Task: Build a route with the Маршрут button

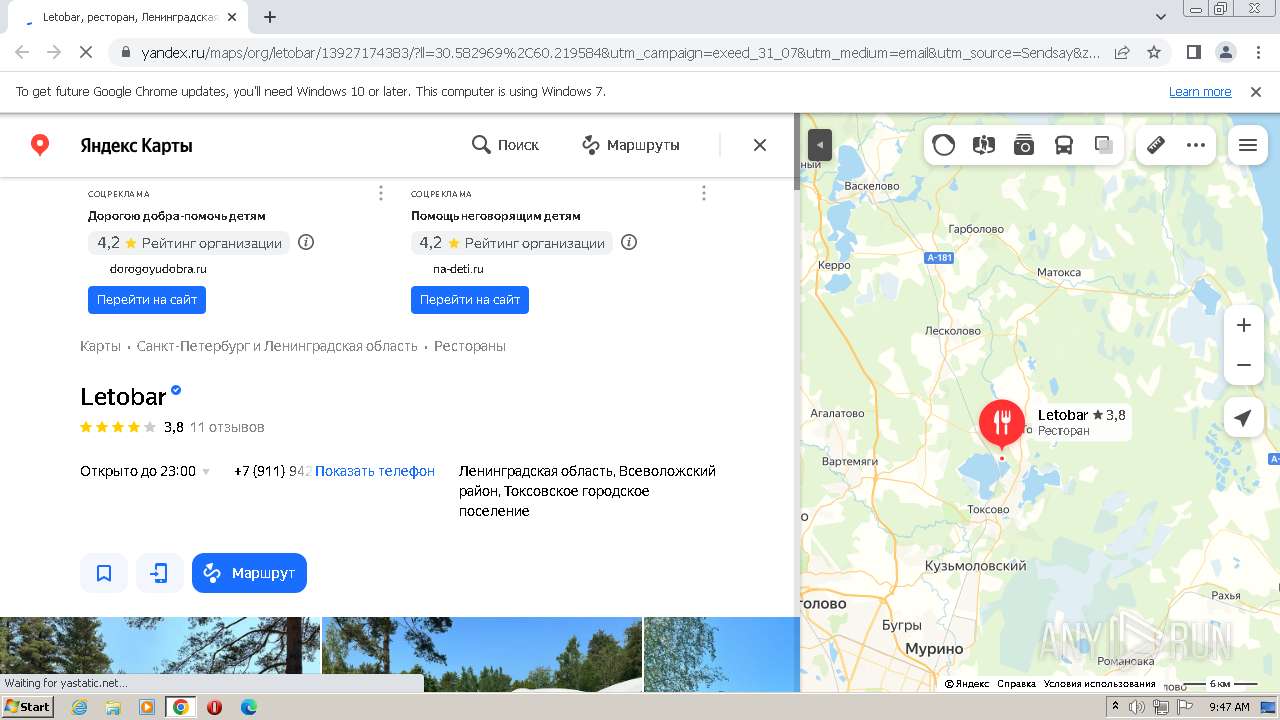Action: point(249,573)
